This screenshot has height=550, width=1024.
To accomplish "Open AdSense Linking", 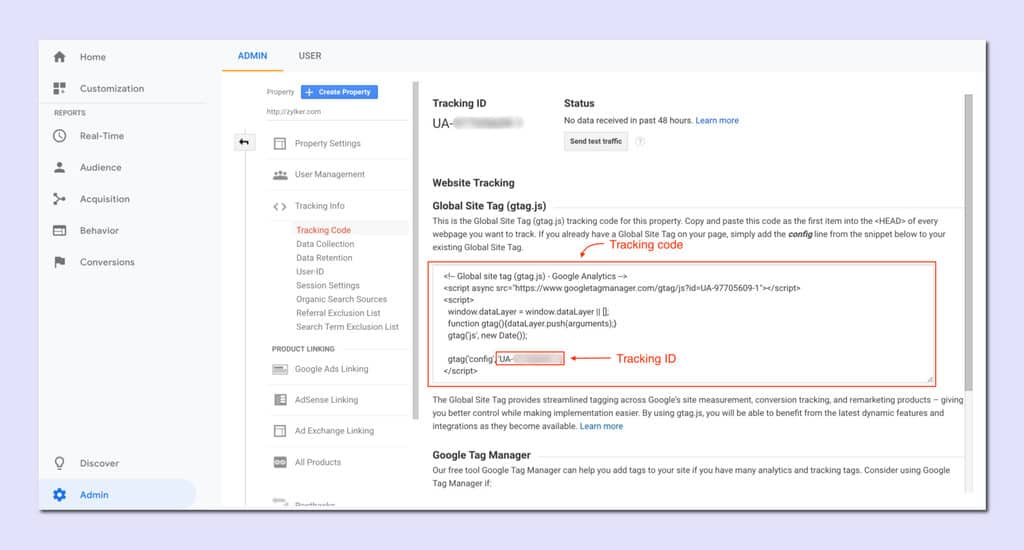I will pos(326,400).
